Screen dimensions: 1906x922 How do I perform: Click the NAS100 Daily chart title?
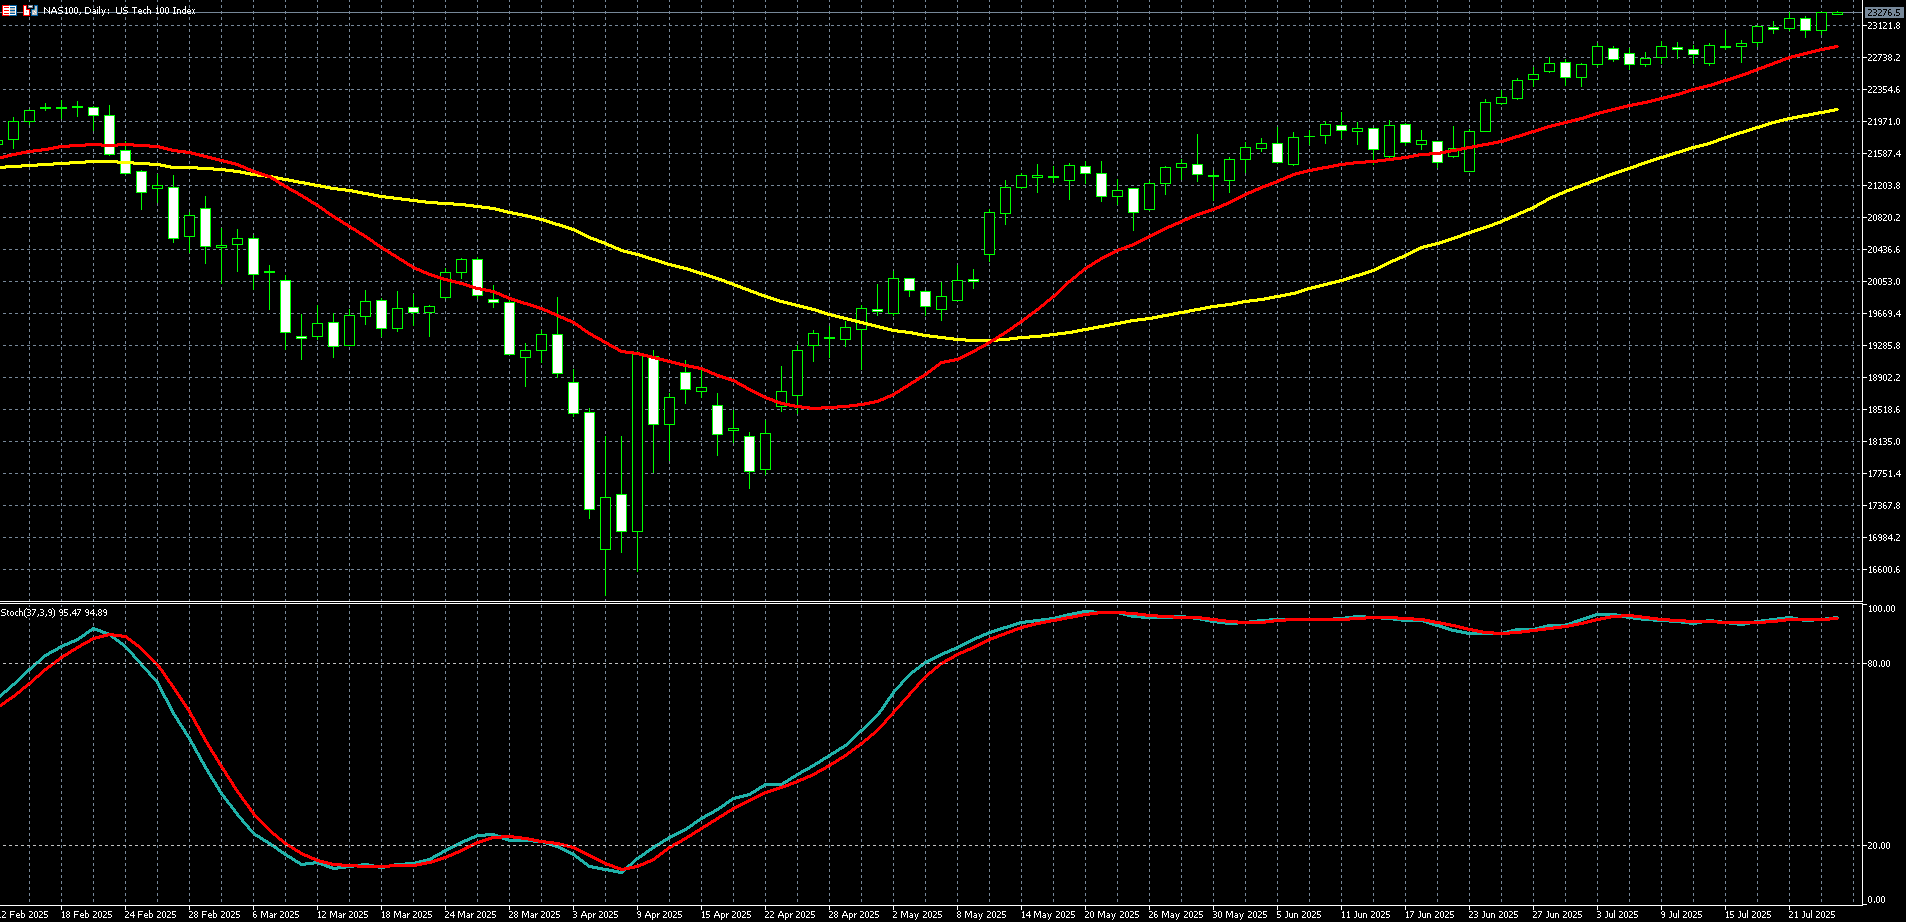(120, 10)
